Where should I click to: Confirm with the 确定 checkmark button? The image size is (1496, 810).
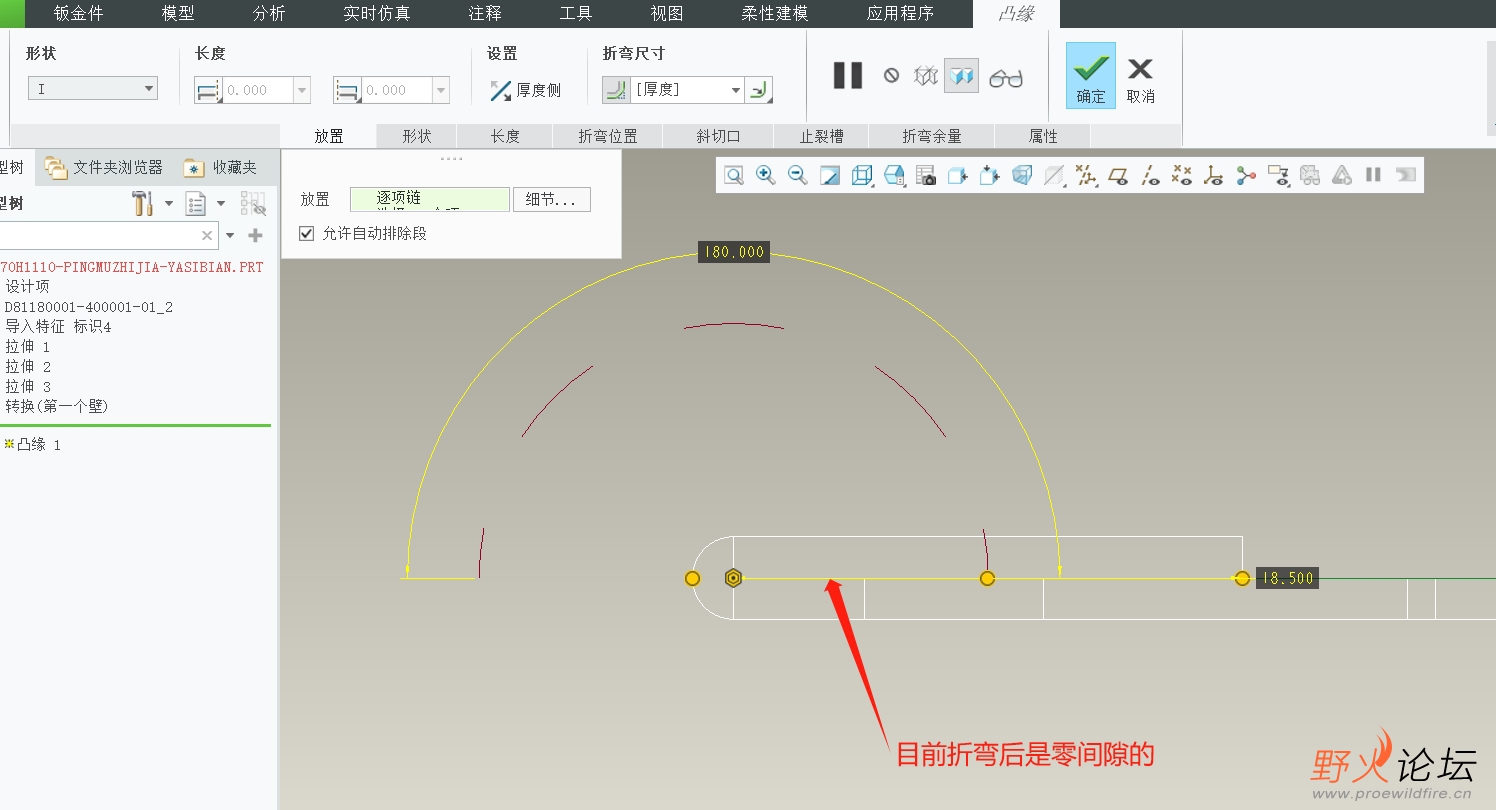pyautogui.click(x=1091, y=76)
